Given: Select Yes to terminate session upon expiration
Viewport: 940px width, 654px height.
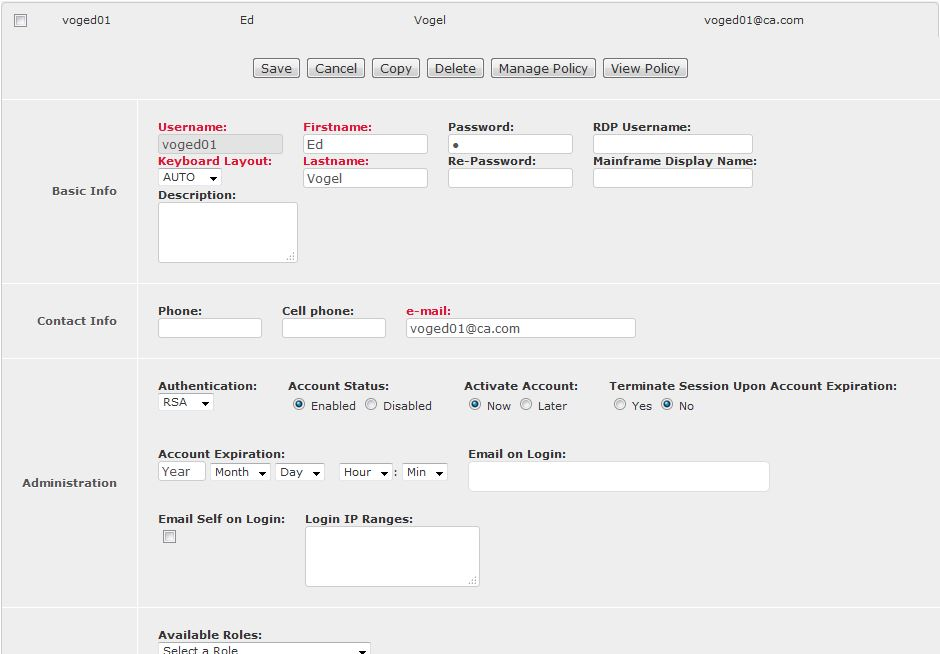Looking at the screenshot, I should pyautogui.click(x=620, y=405).
